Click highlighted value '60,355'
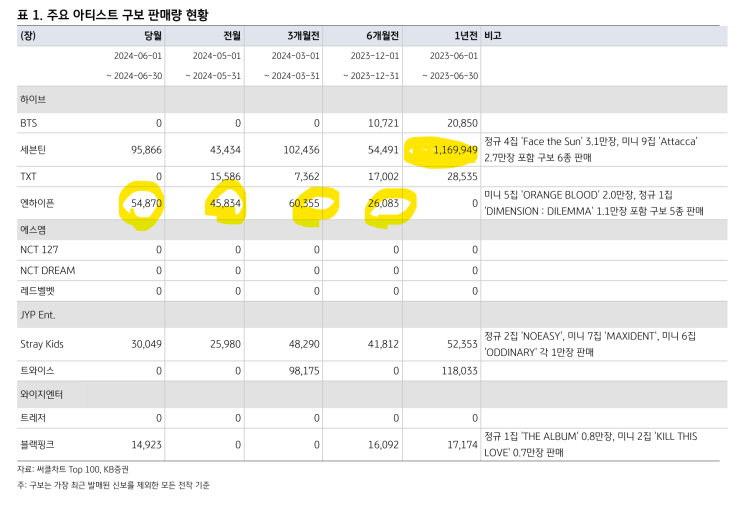743x513 pixels. point(304,203)
